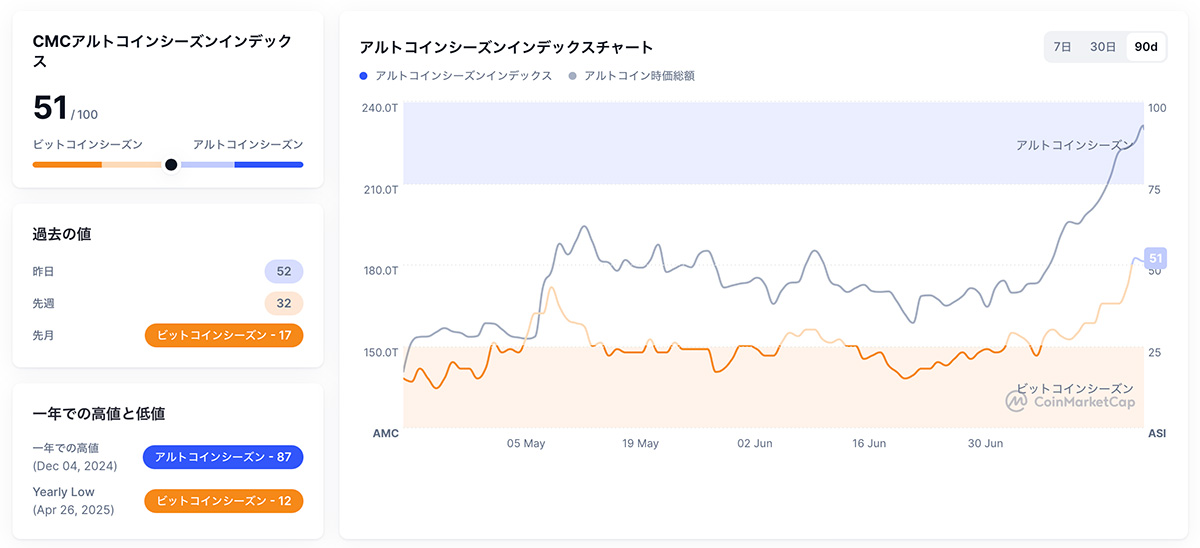
Task: Click the ASI right axis label
Action: click(1157, 433)
